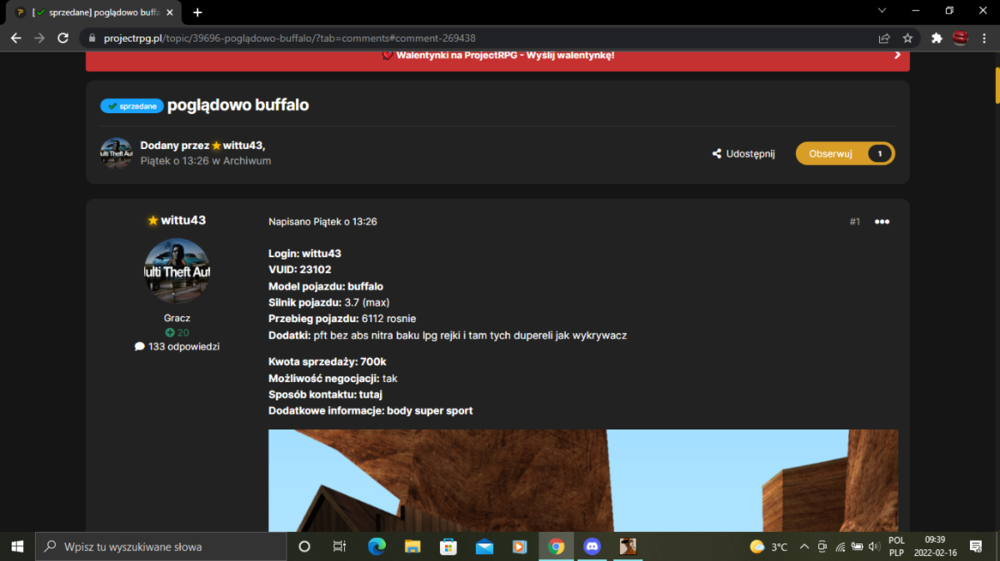Click the share page icon in address bar
The image size is (1000, 561).
[884, 38]
